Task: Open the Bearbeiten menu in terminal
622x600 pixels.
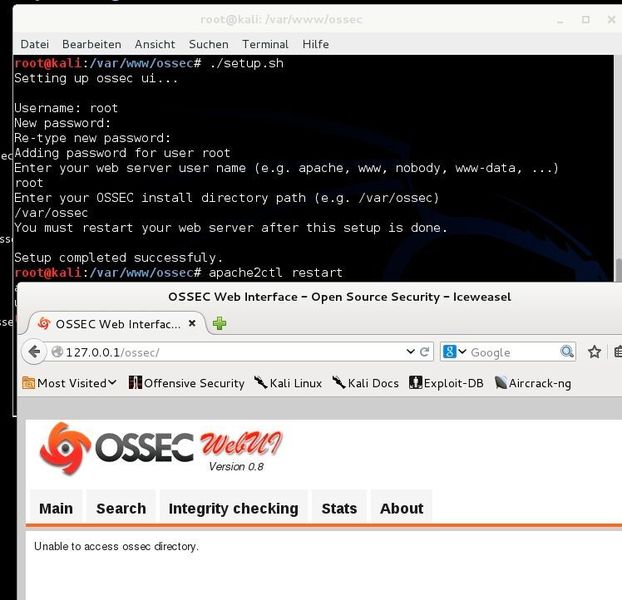Action: click(92, 44)
